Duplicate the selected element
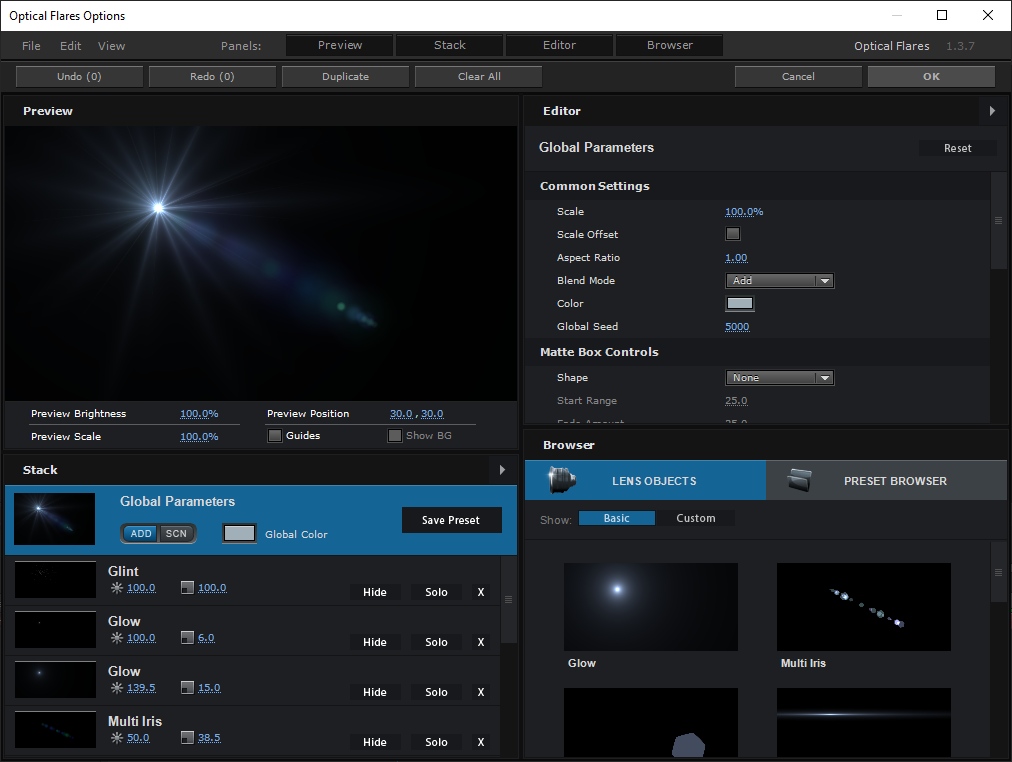This screenshot has height=762, width=1012. 345,76
